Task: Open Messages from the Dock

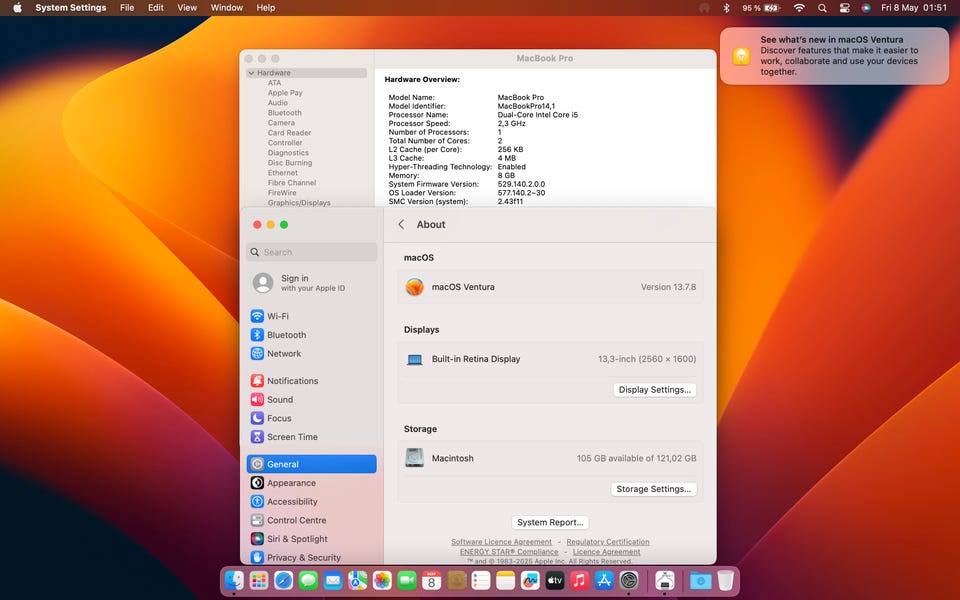Action: point(308,580)
